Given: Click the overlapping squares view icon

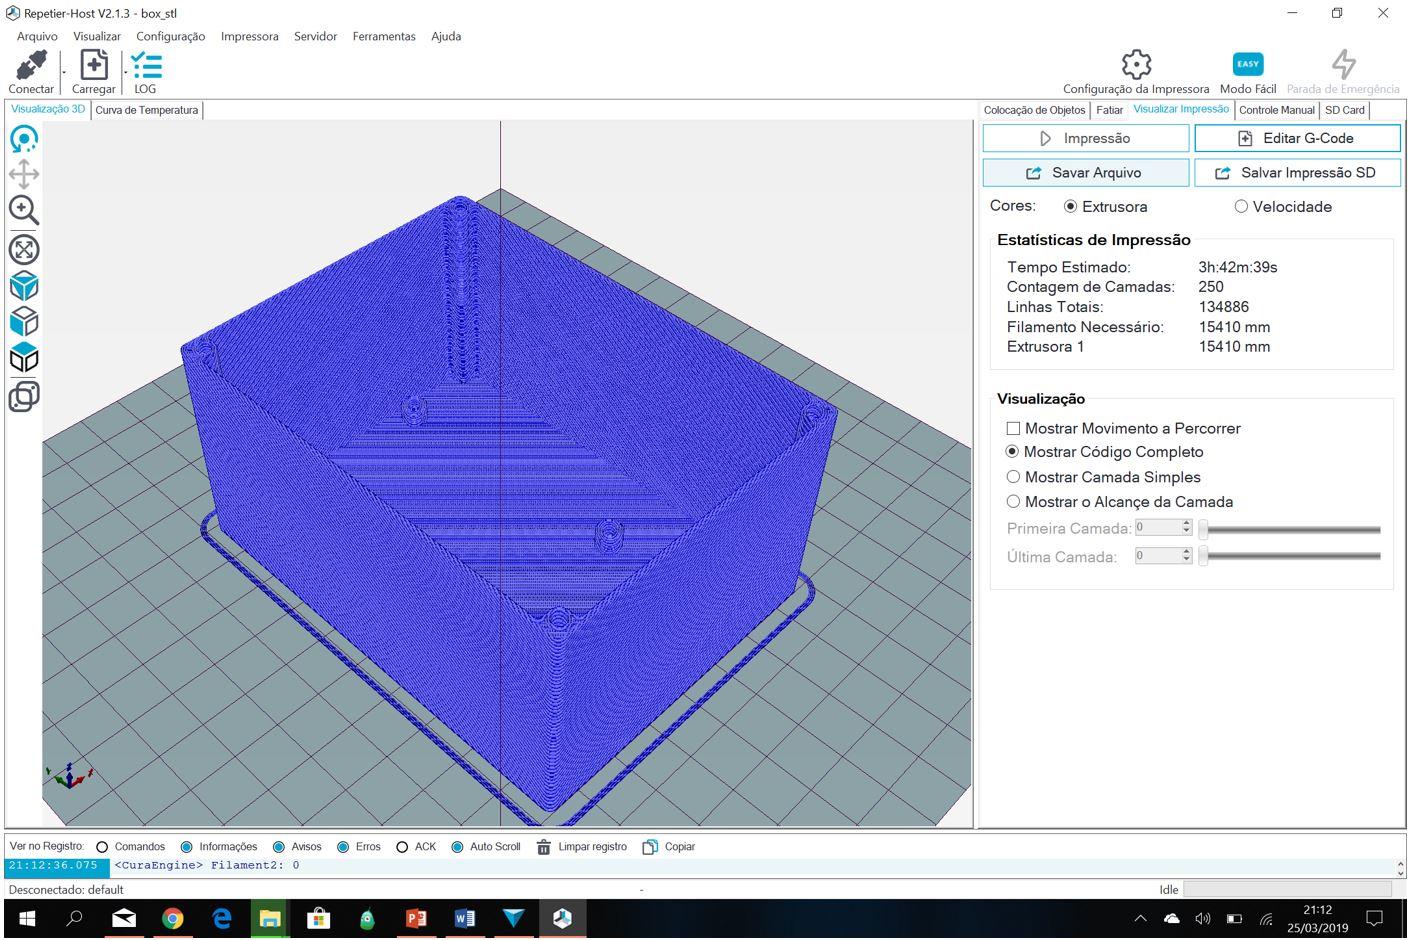Looking at the screenshot, I should pos(24,396).
